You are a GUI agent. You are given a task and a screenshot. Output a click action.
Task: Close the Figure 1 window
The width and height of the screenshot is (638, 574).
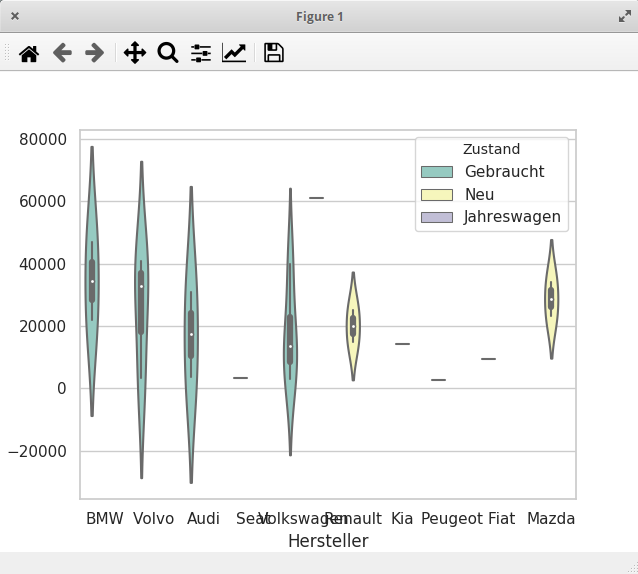15,16
